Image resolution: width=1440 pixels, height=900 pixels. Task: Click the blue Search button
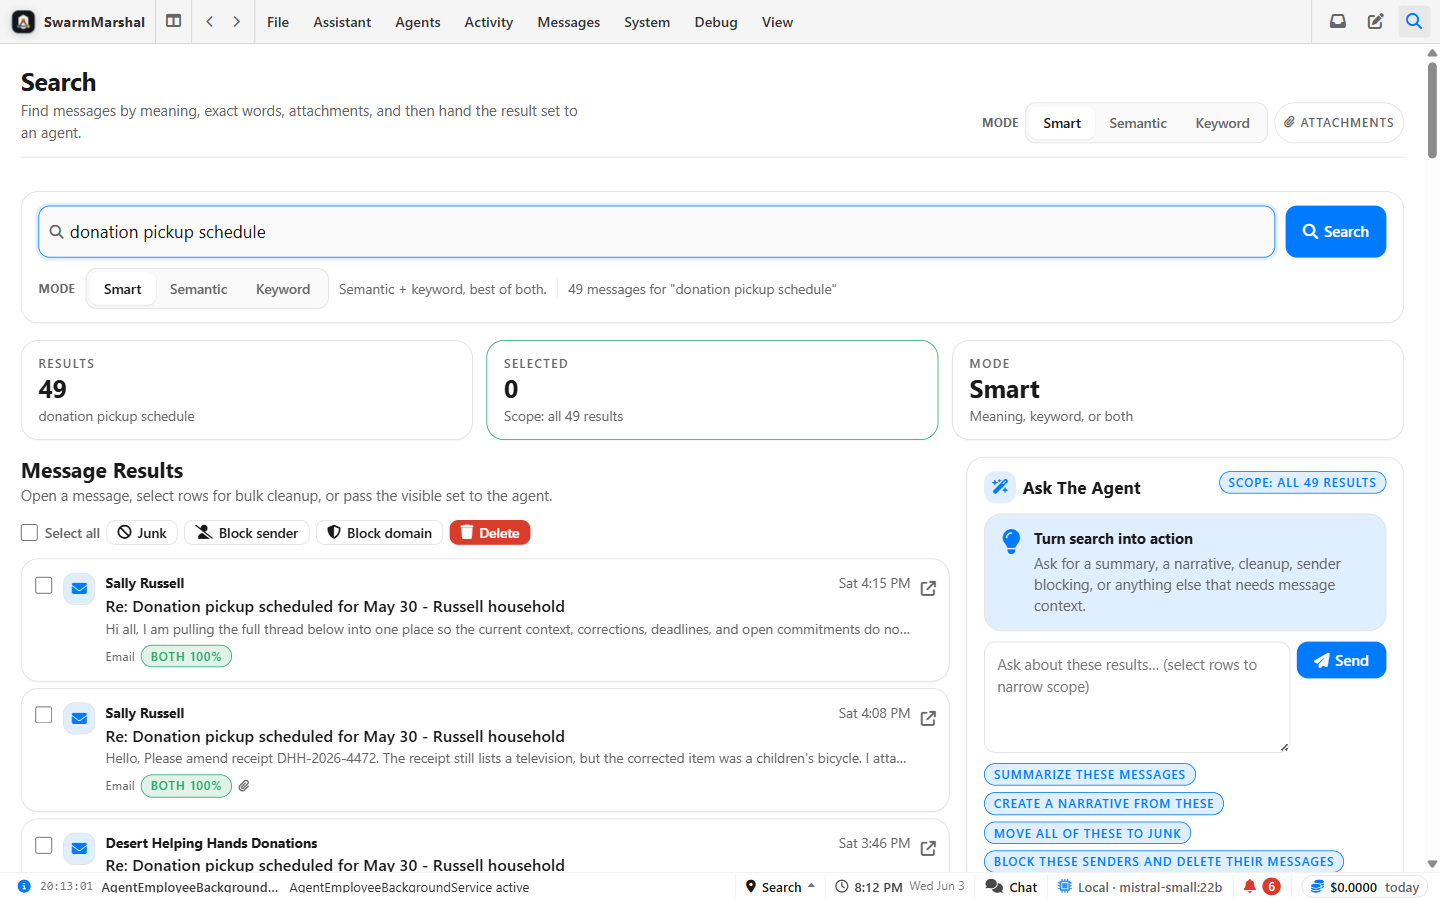click(1335, 232)
